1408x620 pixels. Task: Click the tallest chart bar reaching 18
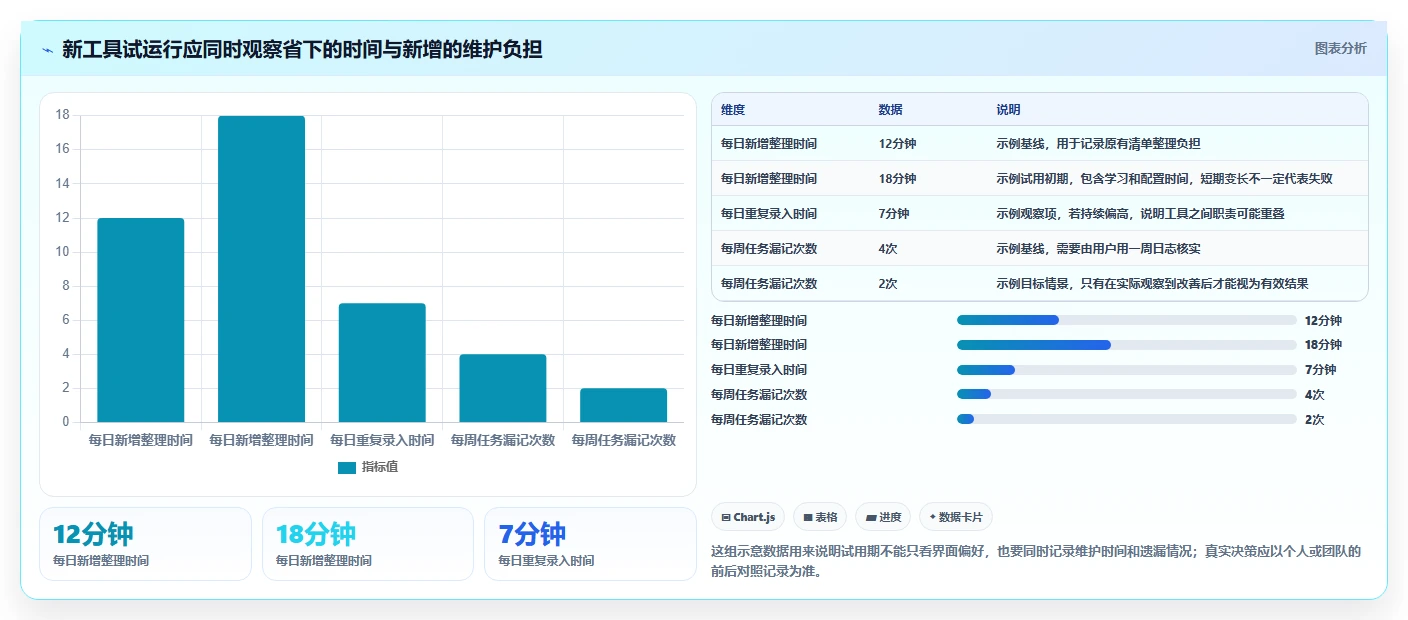pyautogui.click(x=261, y=269)
